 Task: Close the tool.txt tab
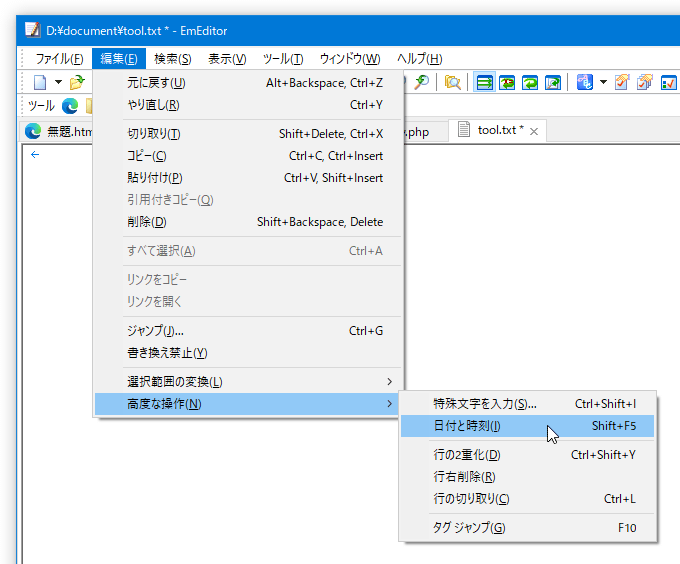coord(534,131)
